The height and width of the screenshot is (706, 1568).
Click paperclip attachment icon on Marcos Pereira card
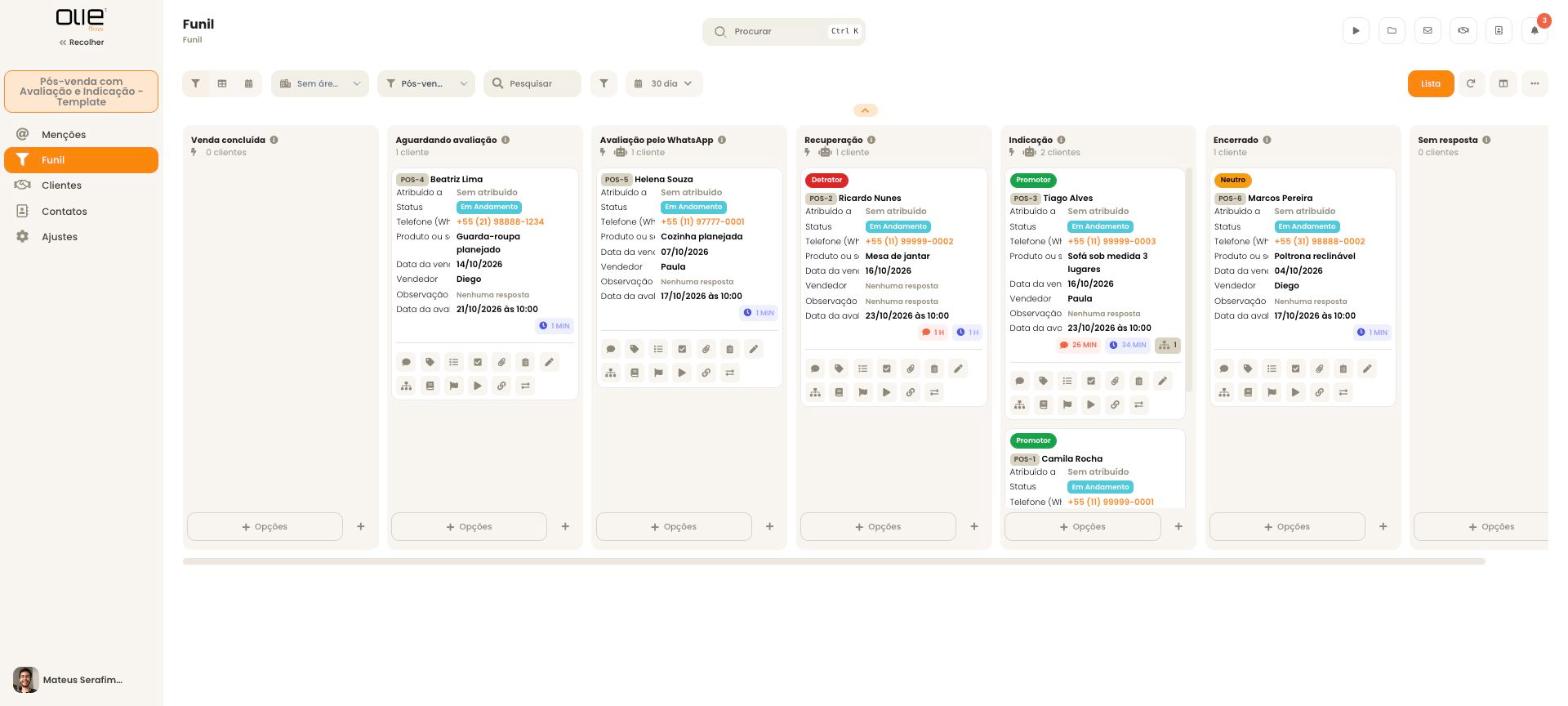1319,369
